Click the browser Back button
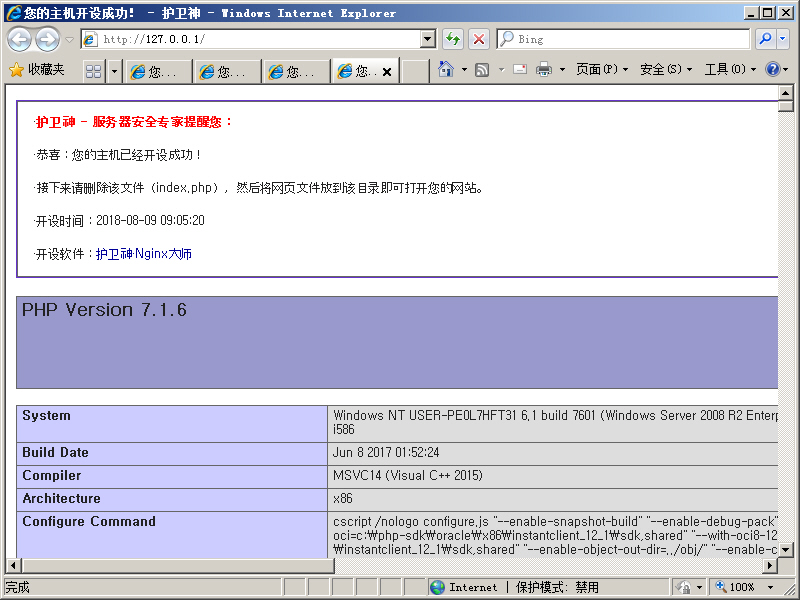The image size is (800, 600). coord(20,39)
